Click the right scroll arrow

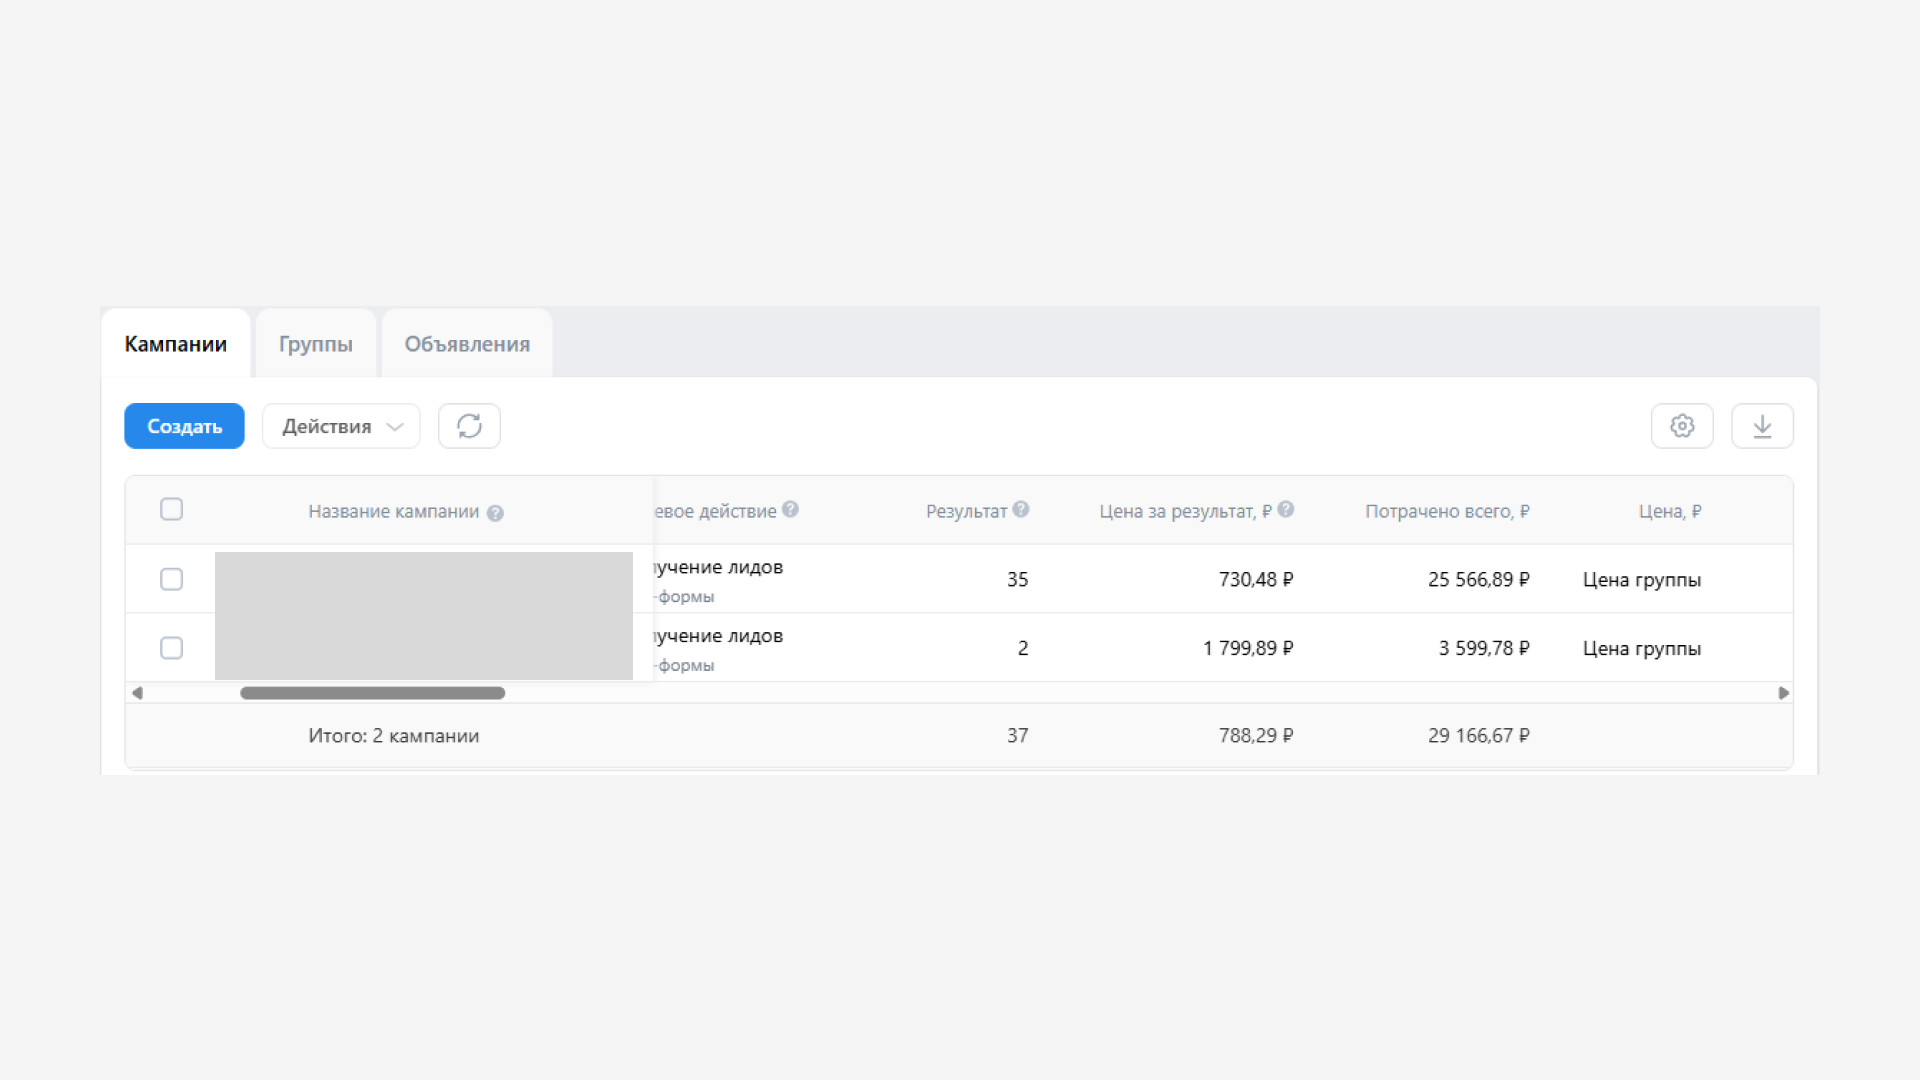[x=1783, y=693]
